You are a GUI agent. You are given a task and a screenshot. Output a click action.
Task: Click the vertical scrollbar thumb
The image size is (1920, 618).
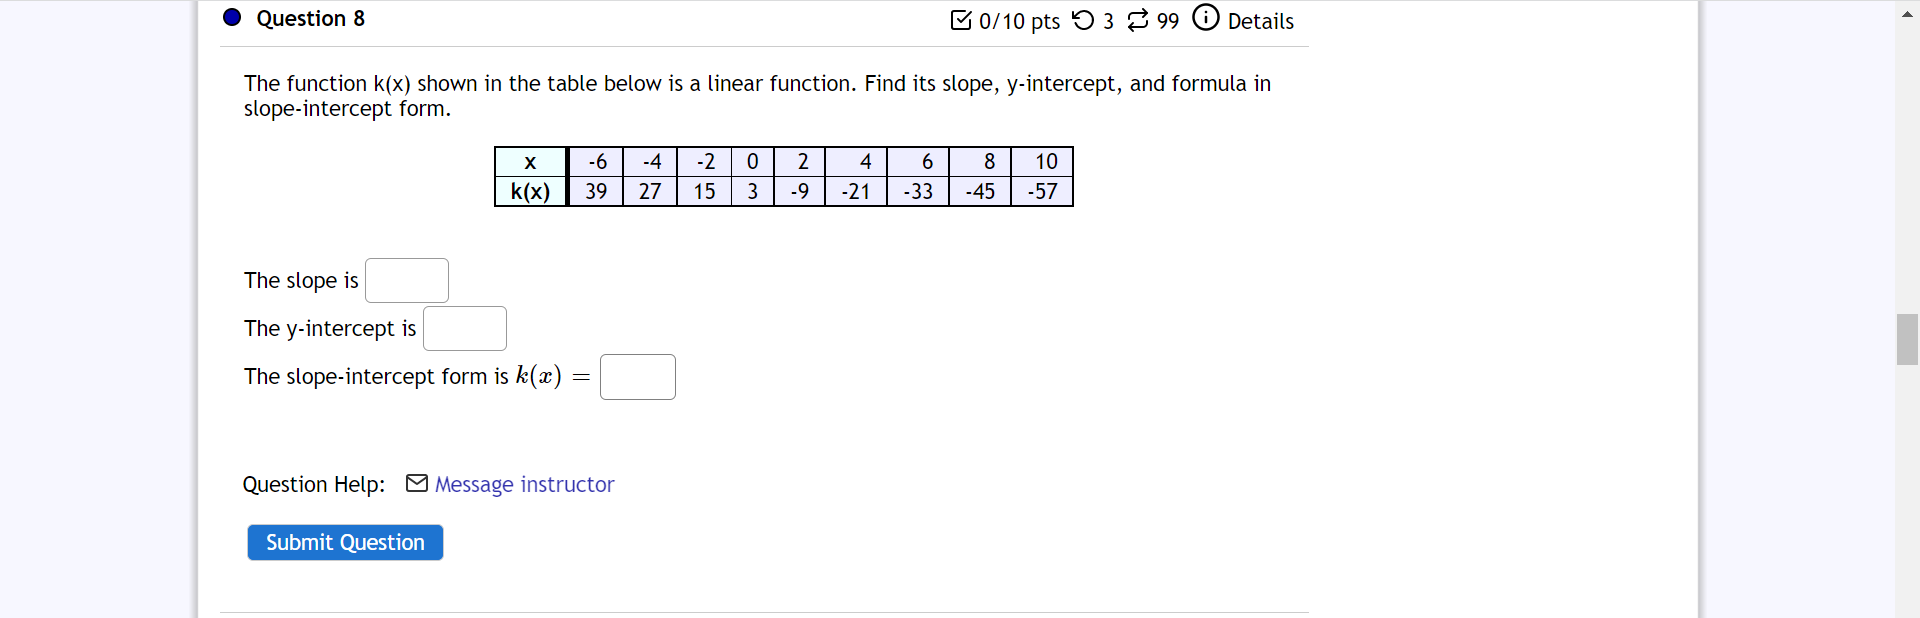1907,340
